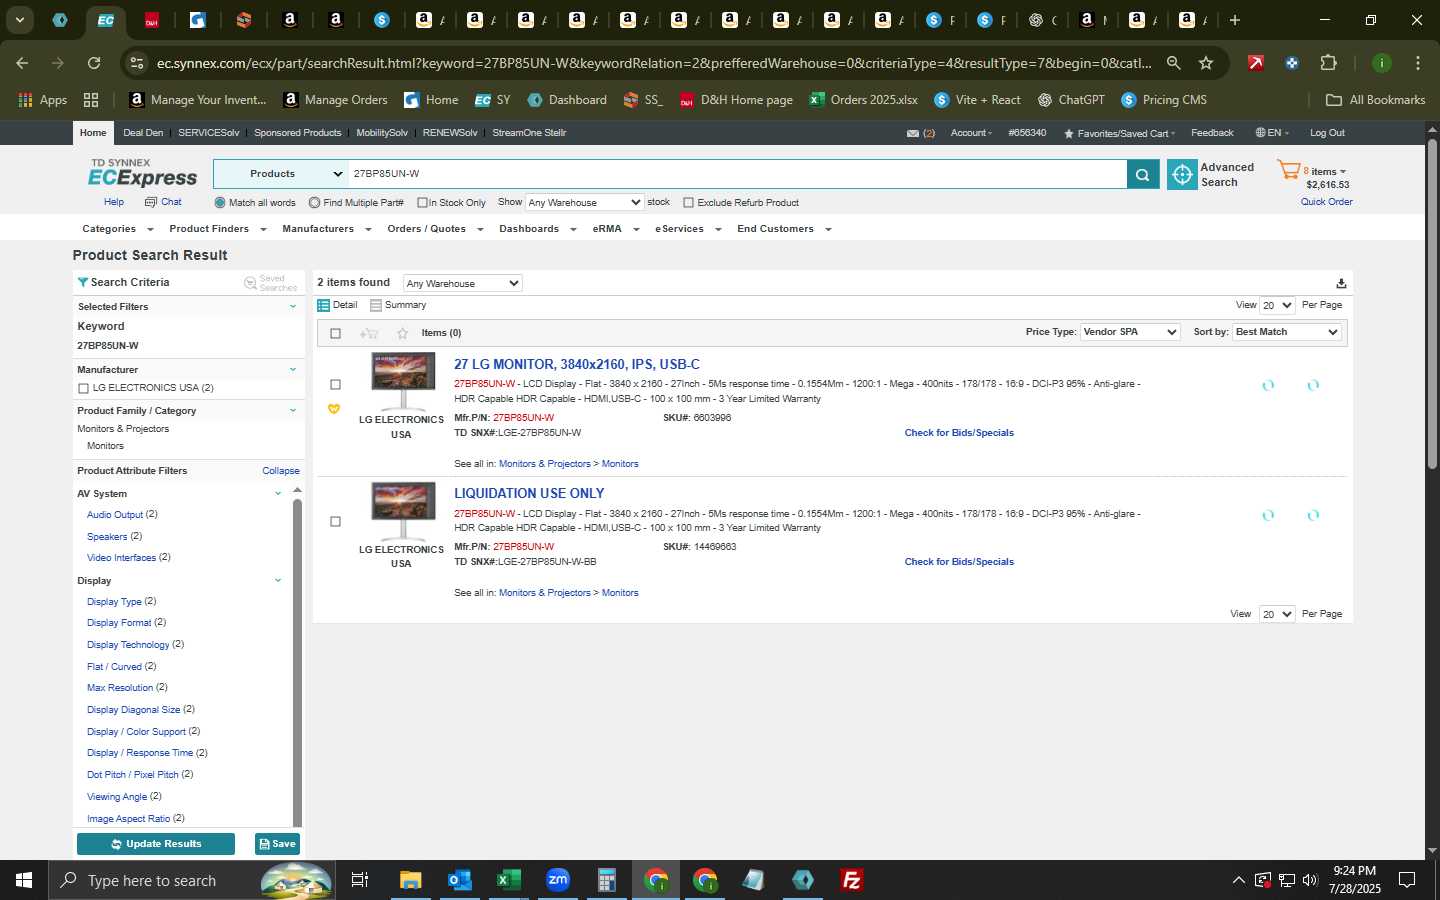Screen dimensions: 1440x900
Task: Open Zoom from the taskbar
Action: click(557, 880)
